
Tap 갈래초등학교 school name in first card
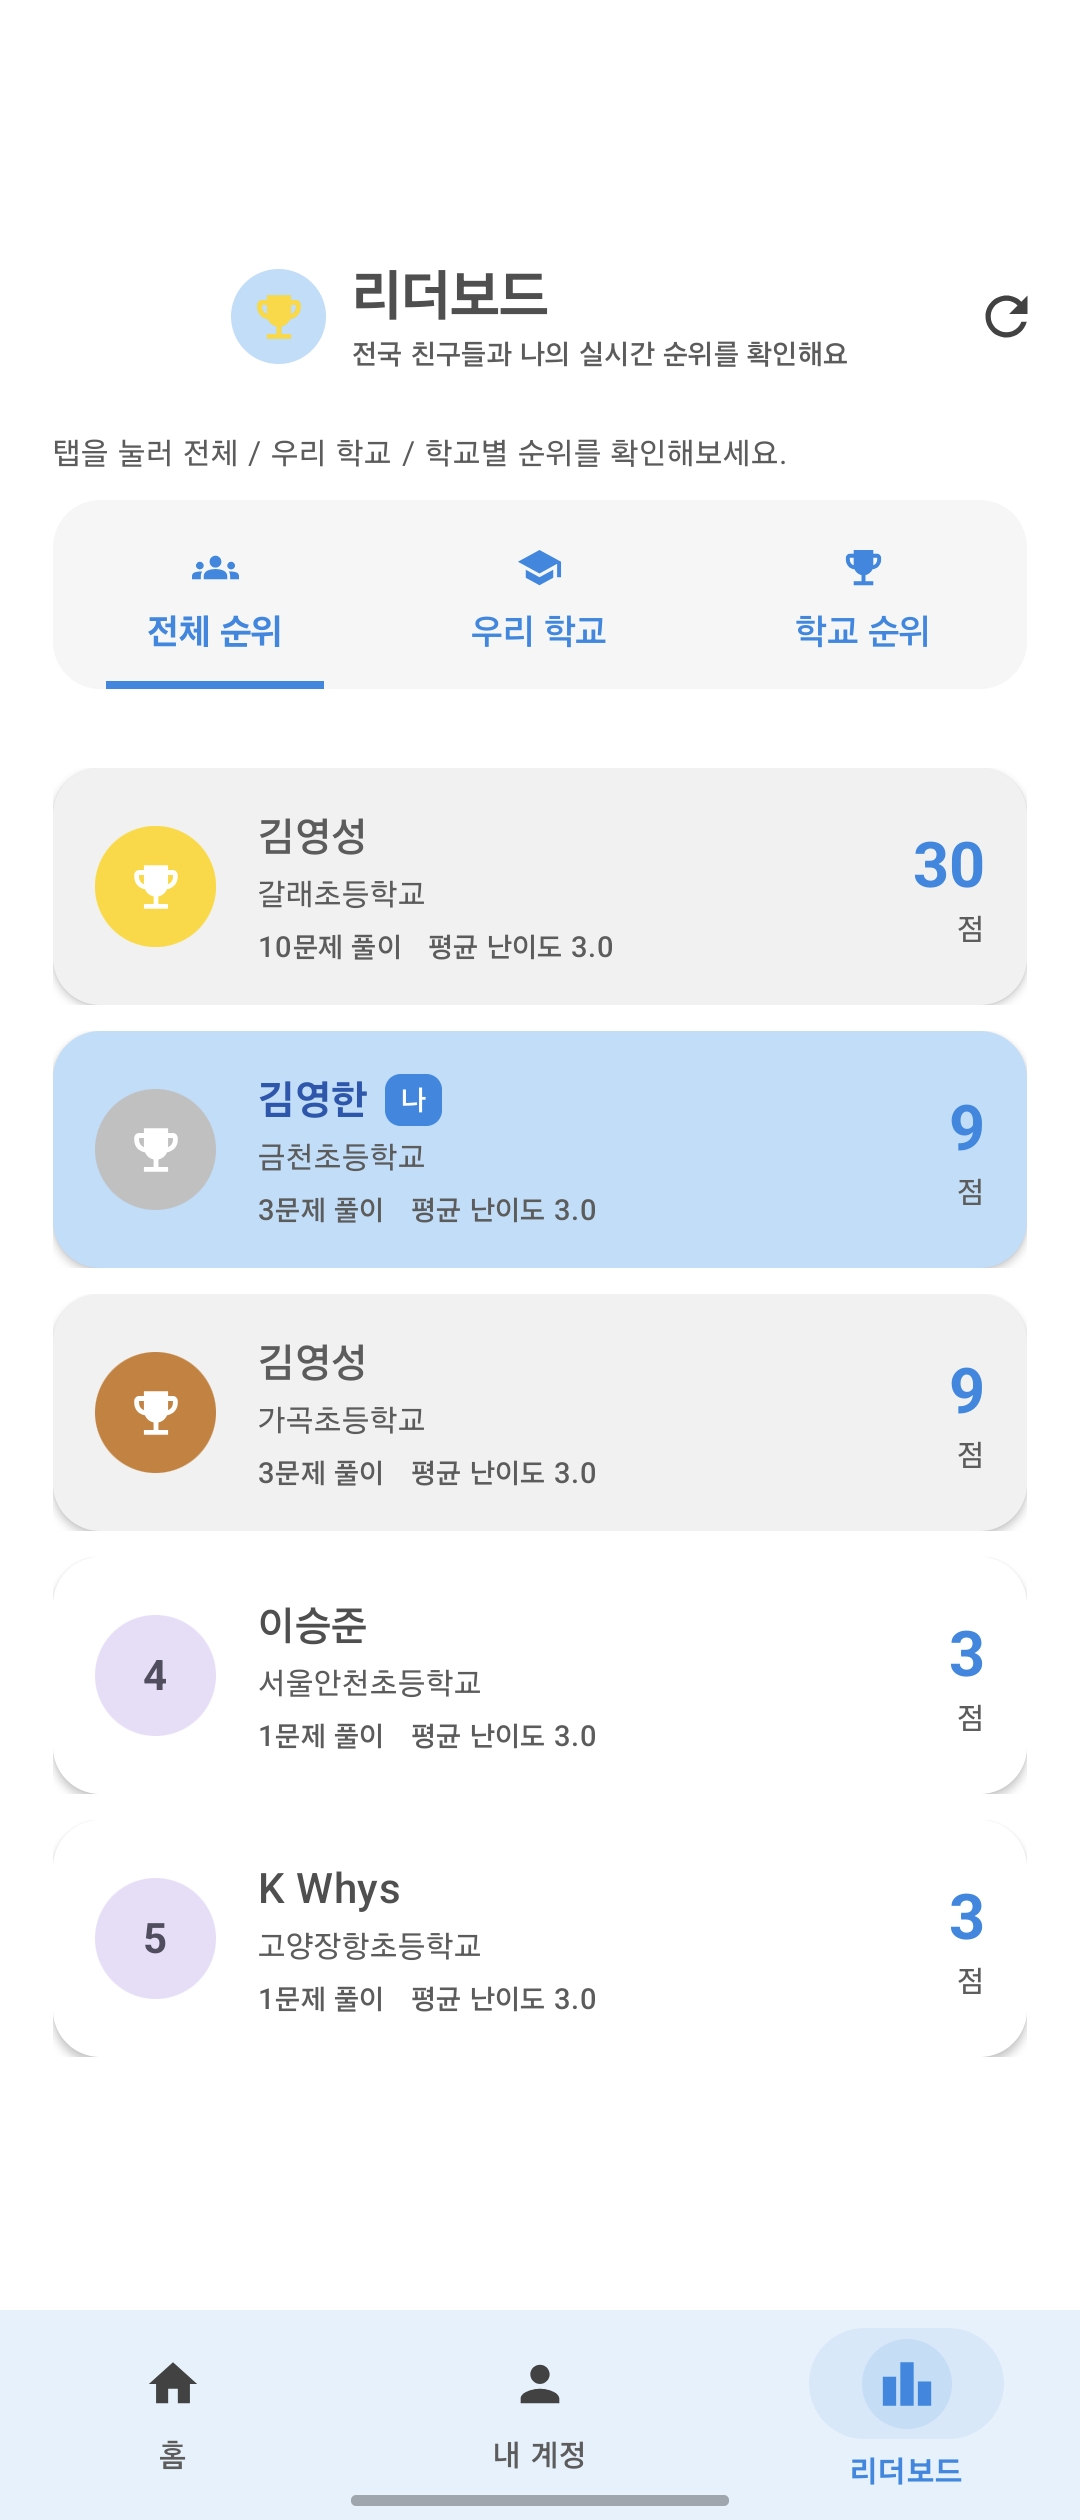tap(341, 893)
